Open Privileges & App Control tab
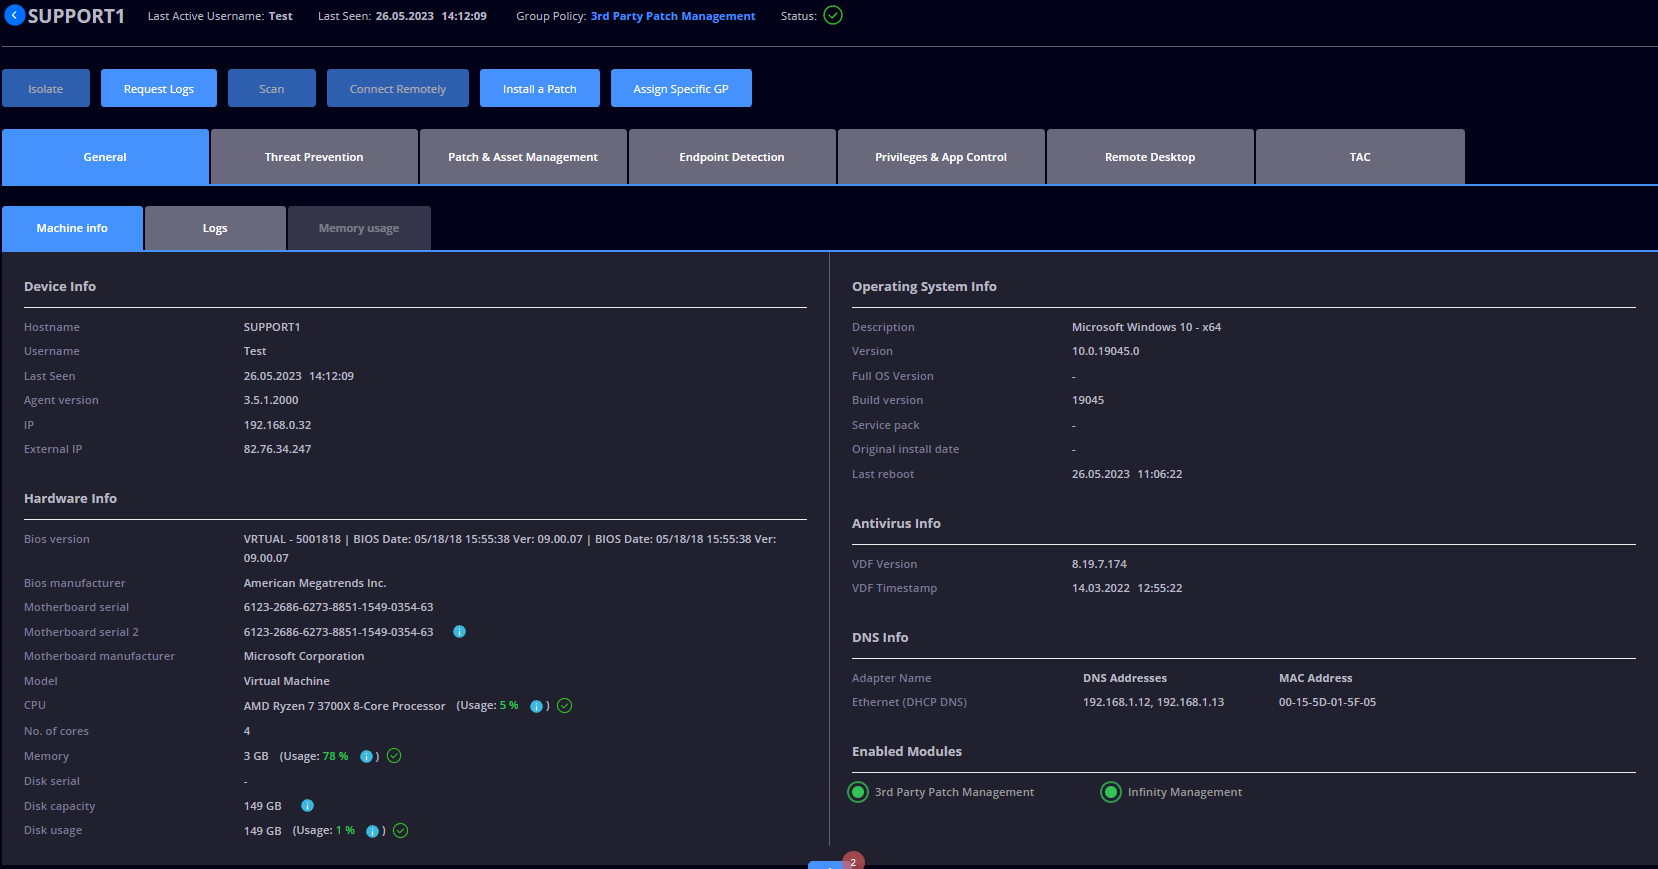Screen dimensions: 1658x869 941,157
